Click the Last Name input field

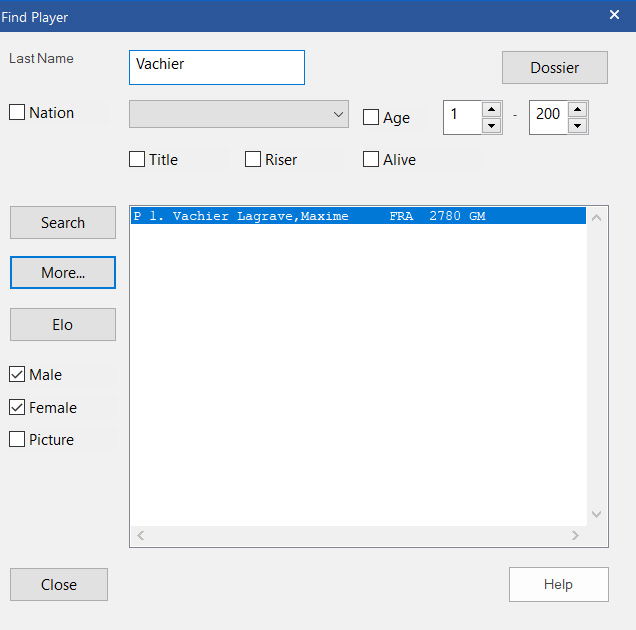click(x=216, y=67)
